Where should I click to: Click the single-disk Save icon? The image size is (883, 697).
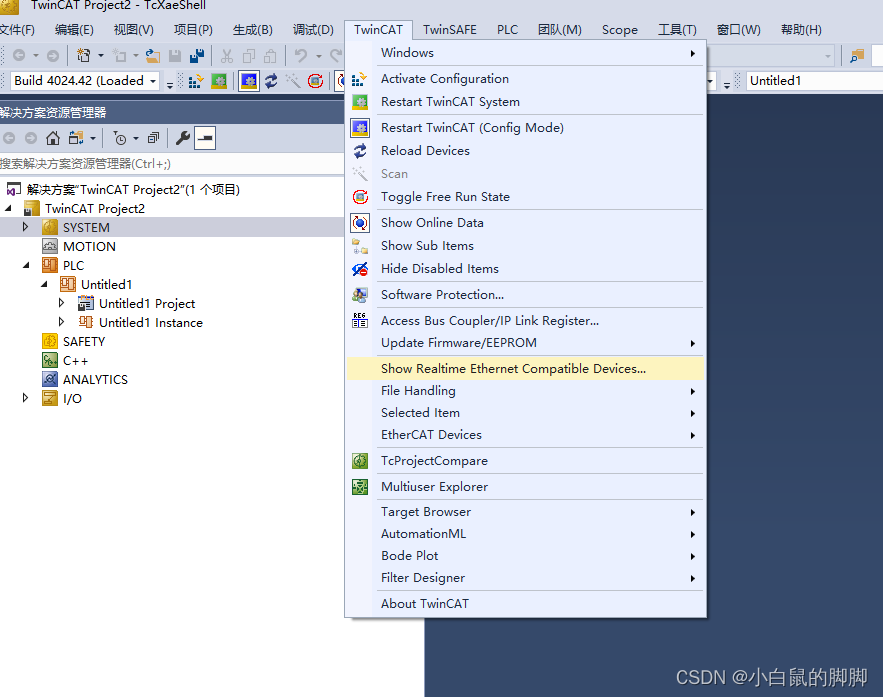pyautogui.click(x=175, y=55)
